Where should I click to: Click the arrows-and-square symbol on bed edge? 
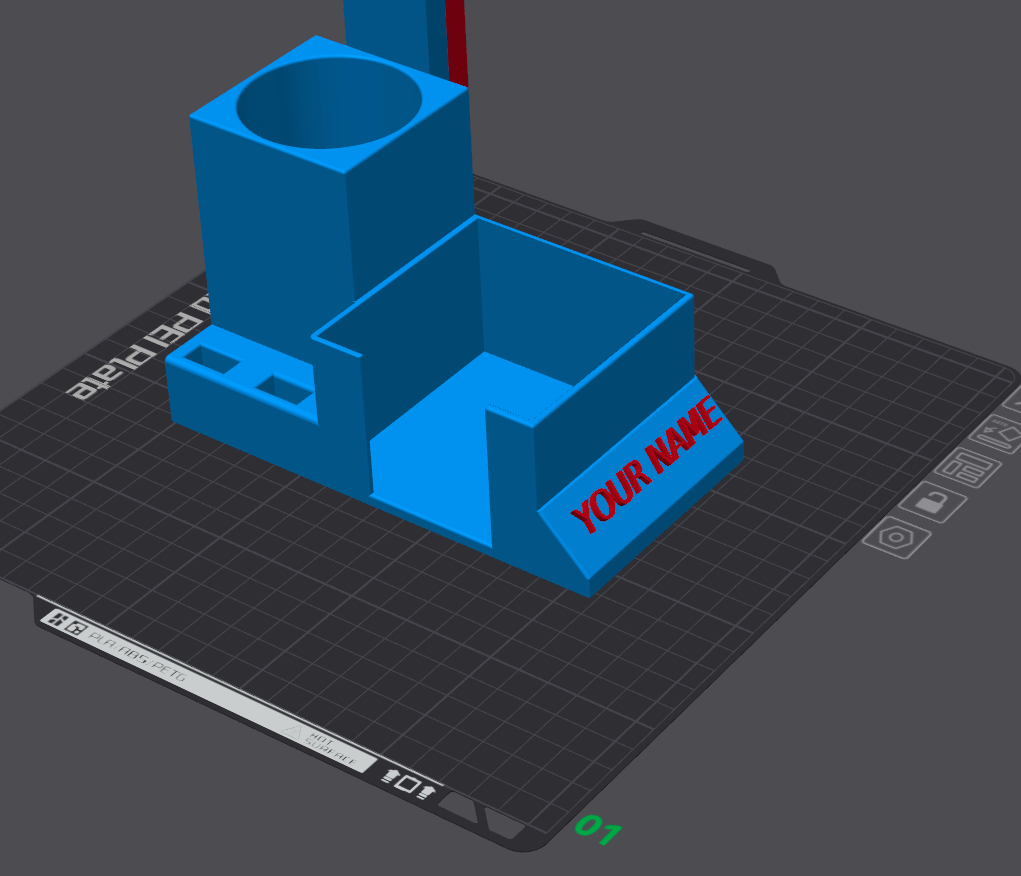[408, 784]
